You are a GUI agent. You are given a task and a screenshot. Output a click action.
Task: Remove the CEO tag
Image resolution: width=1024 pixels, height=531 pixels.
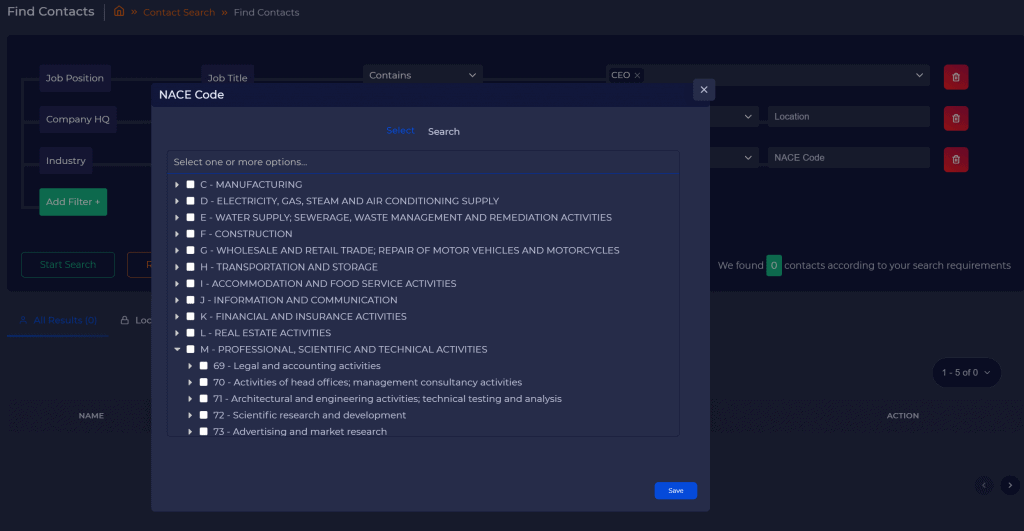tap(637, 75)
